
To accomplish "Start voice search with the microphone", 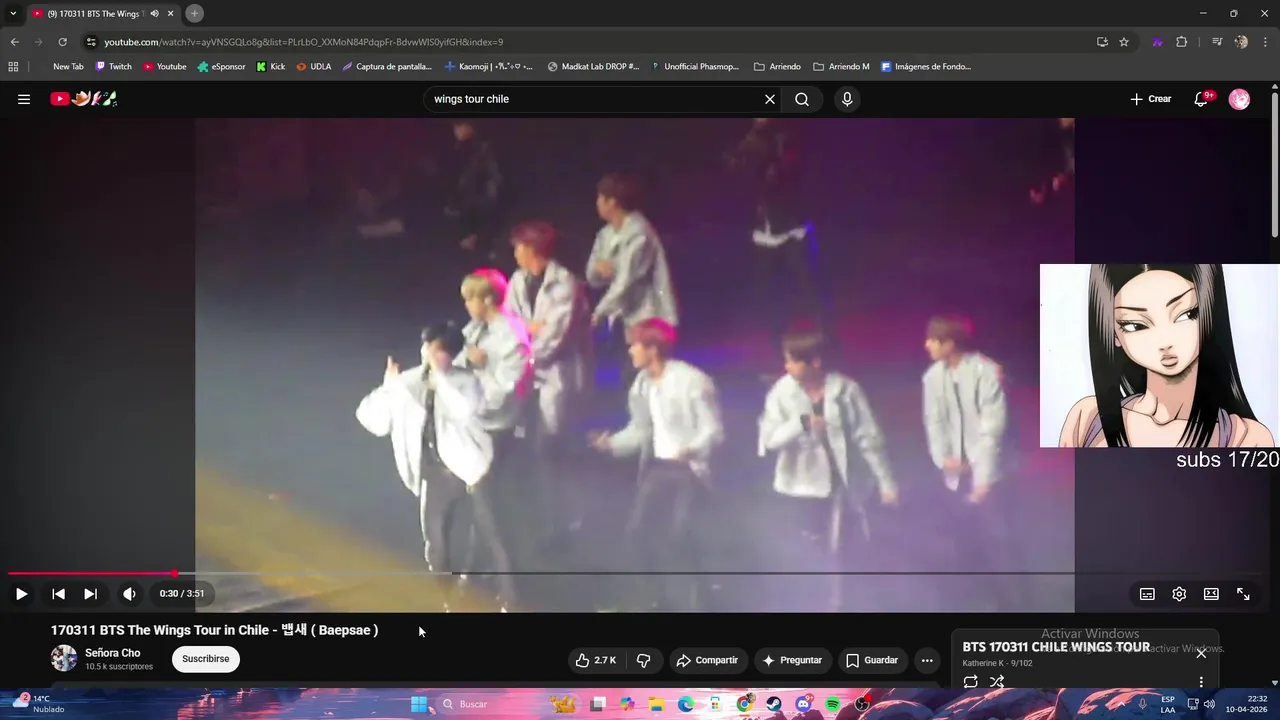I will (x=847, y=99).
